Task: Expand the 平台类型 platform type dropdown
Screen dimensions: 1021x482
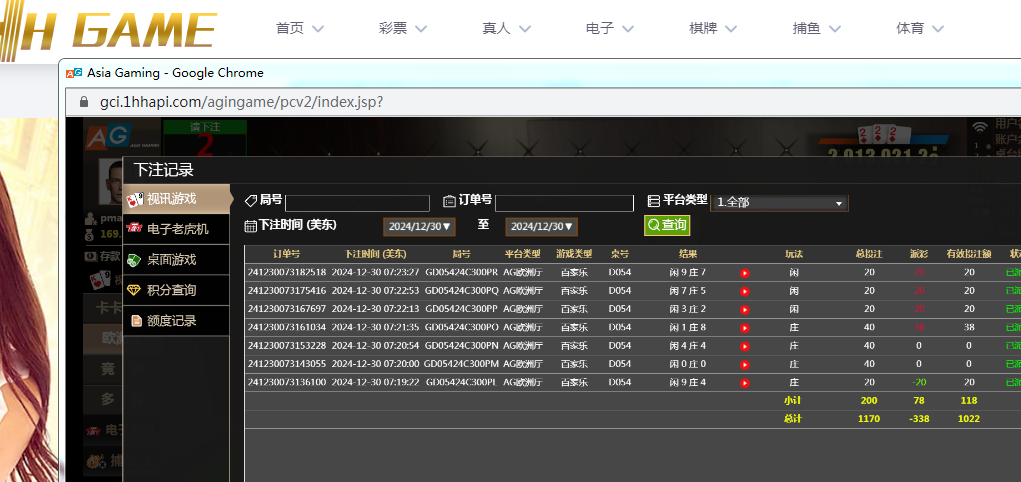Action: click(x=779, y=203)
